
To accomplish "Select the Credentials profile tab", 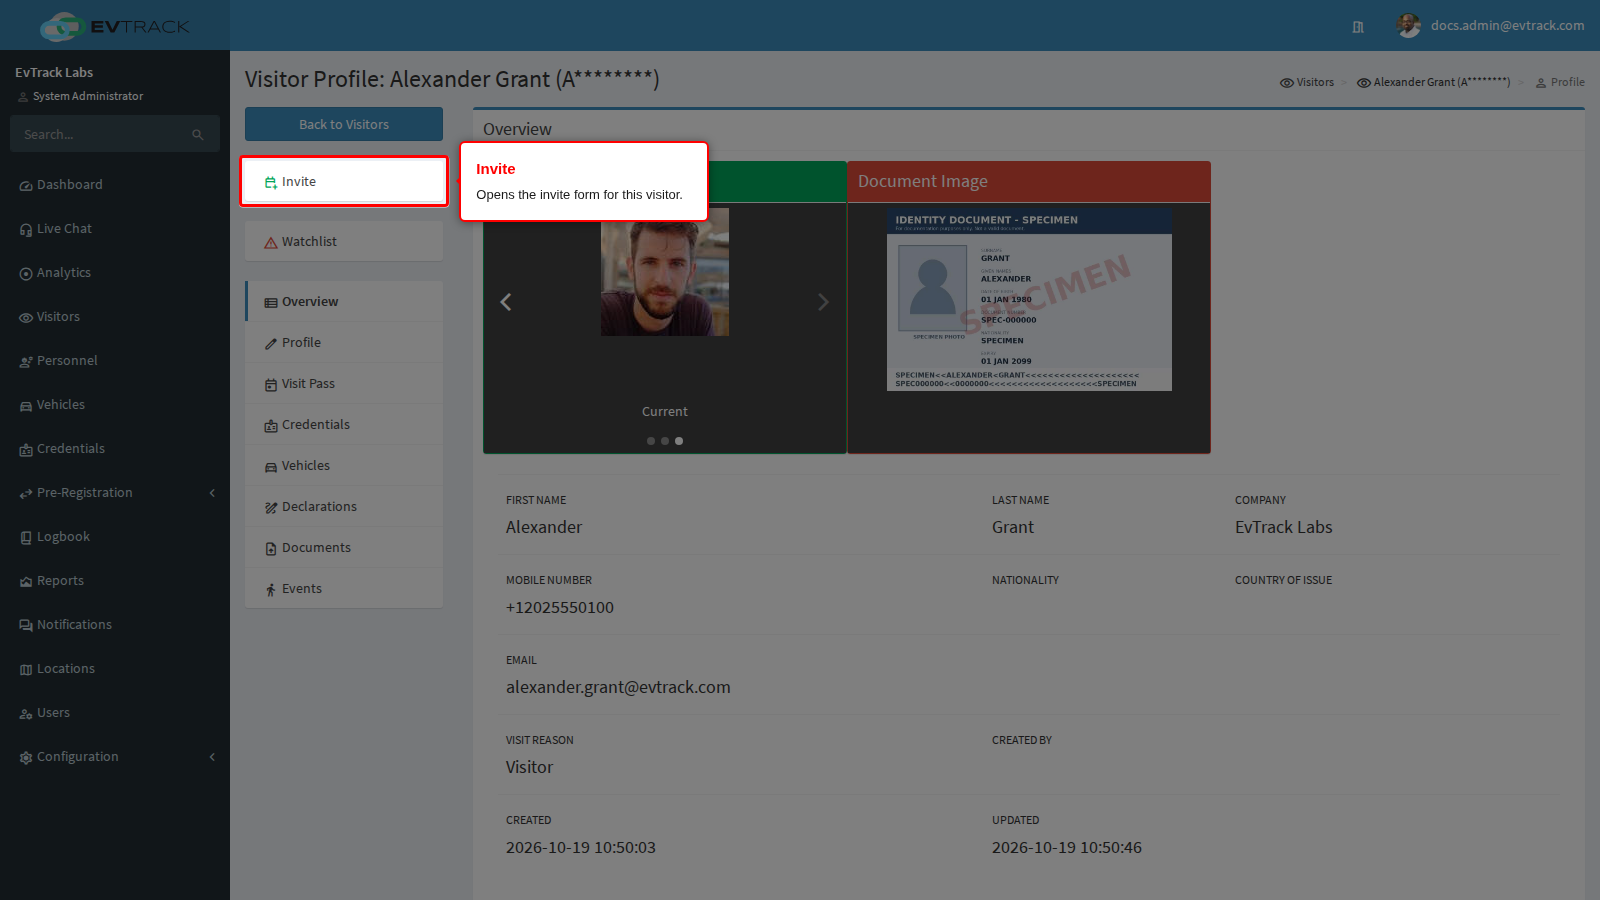I will [344, 425].
